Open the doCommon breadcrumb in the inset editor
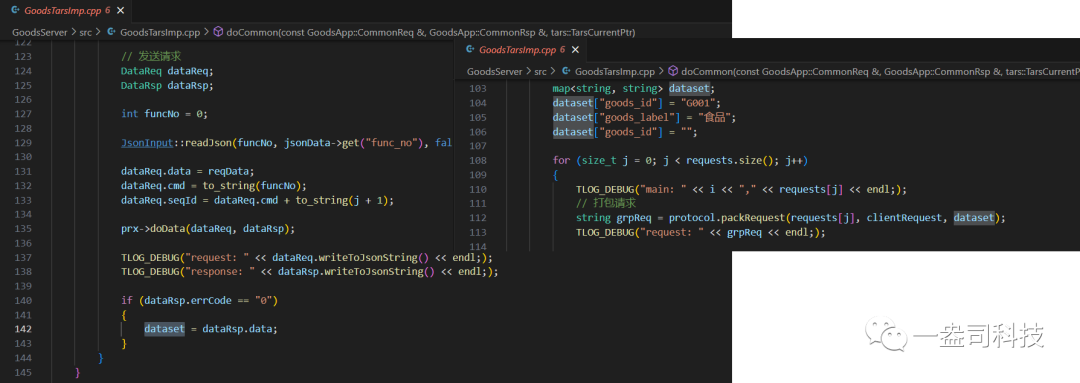Image resolution: width=1080 pixels, height=383 pixels. click(x=880, y=71)
